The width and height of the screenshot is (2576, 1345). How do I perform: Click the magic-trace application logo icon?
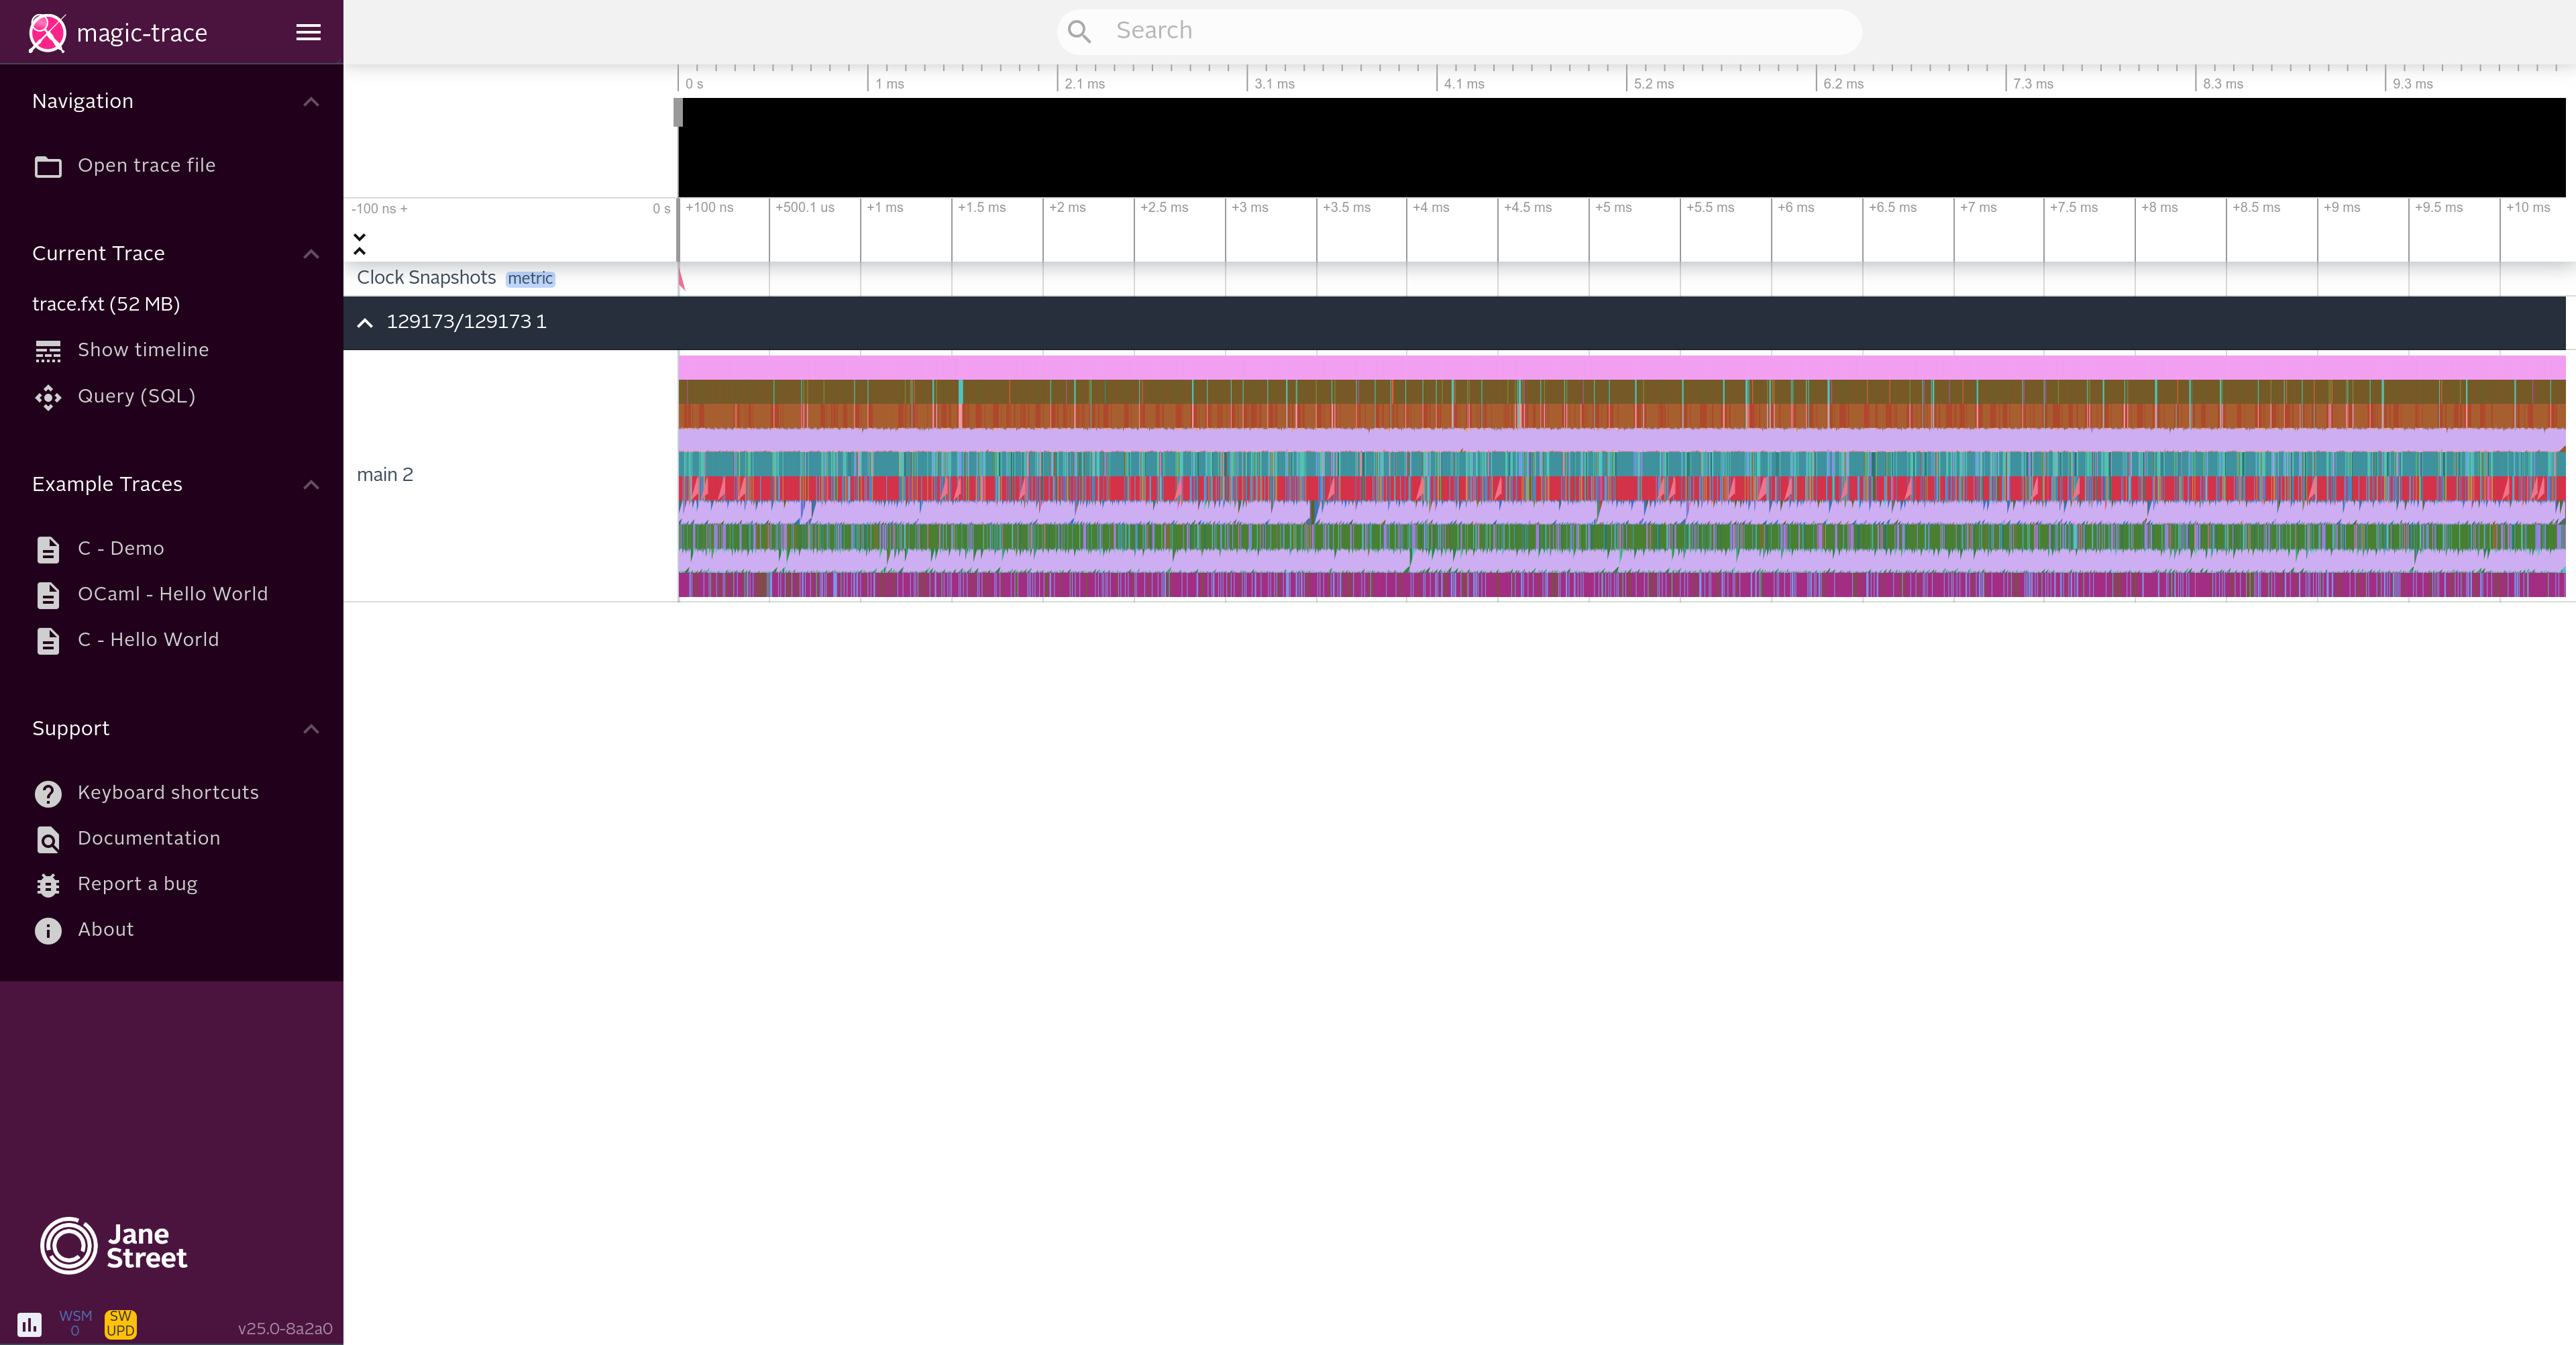tap(46, 31)
